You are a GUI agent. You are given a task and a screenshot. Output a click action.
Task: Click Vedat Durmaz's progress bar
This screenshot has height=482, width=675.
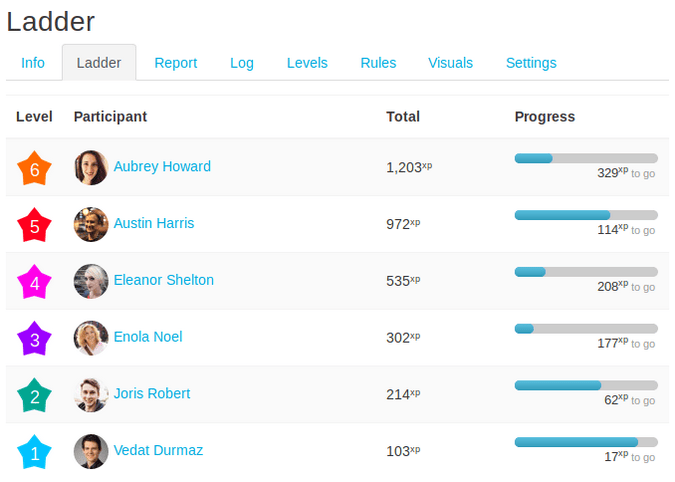[586, 442]
